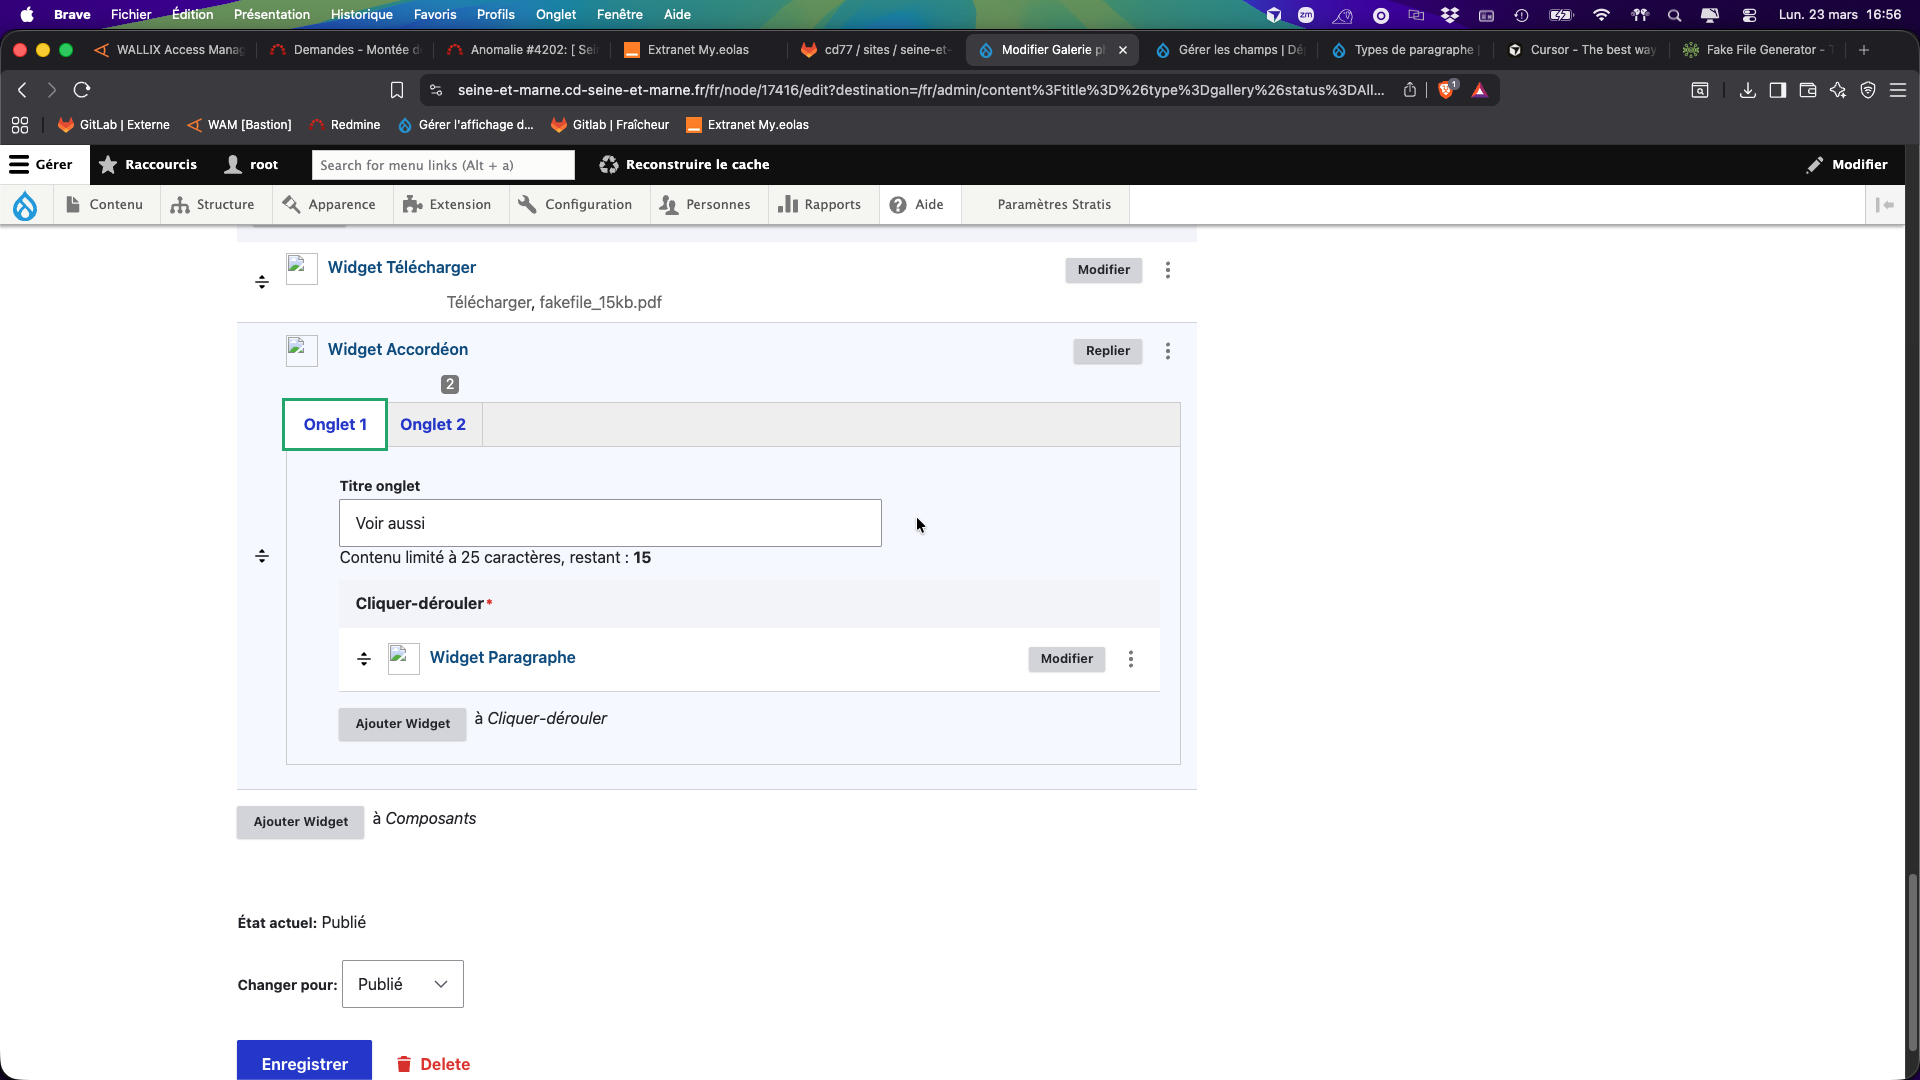Switch to the Onglet 2 tab
The height and width of the screenshot is (1080, 1920).
pyautogui.click(x=433, y=425)
